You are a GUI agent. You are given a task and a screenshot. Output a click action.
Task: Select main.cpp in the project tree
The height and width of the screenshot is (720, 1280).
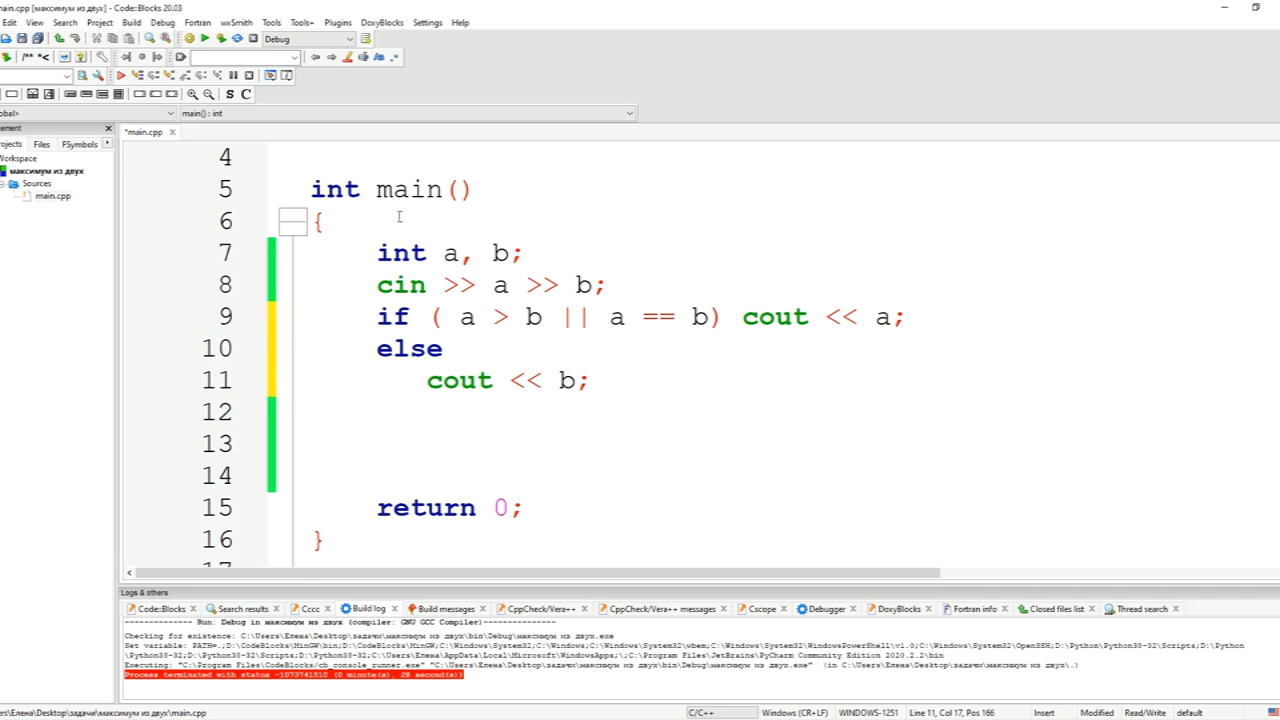coord(53,196)
